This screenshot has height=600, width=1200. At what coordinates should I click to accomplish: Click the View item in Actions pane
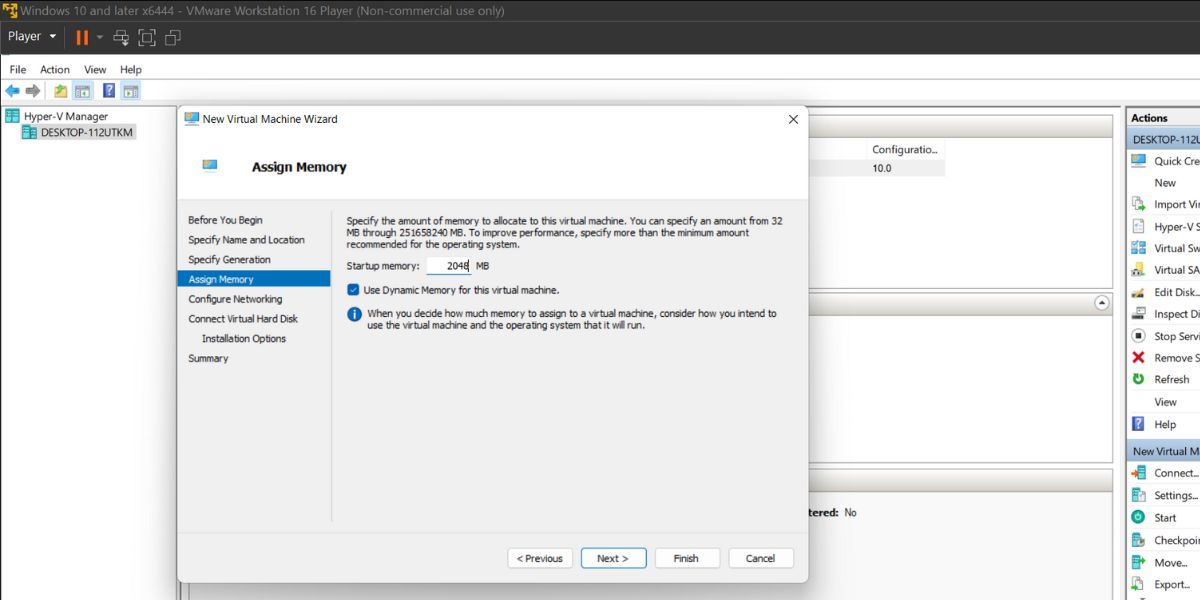pos(1166,402)
